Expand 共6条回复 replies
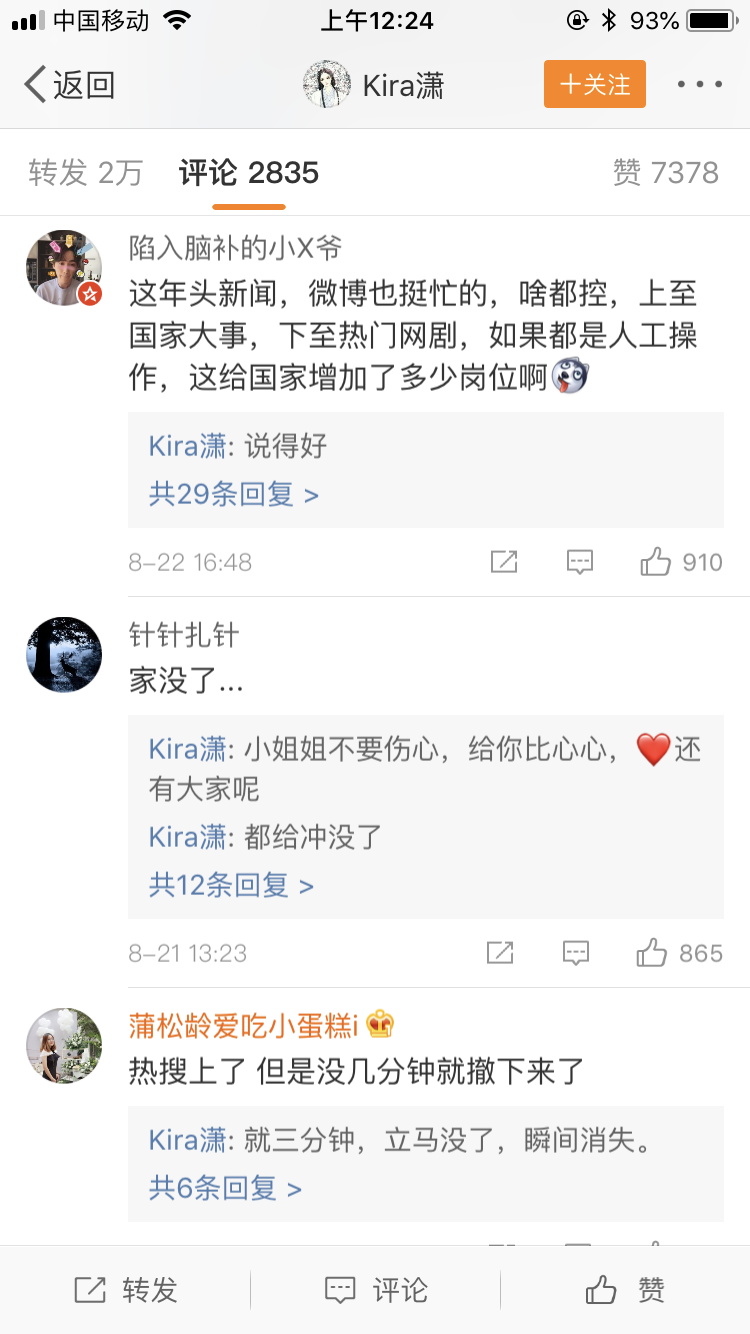The image size is (750, 1334). click(225, 1188)
